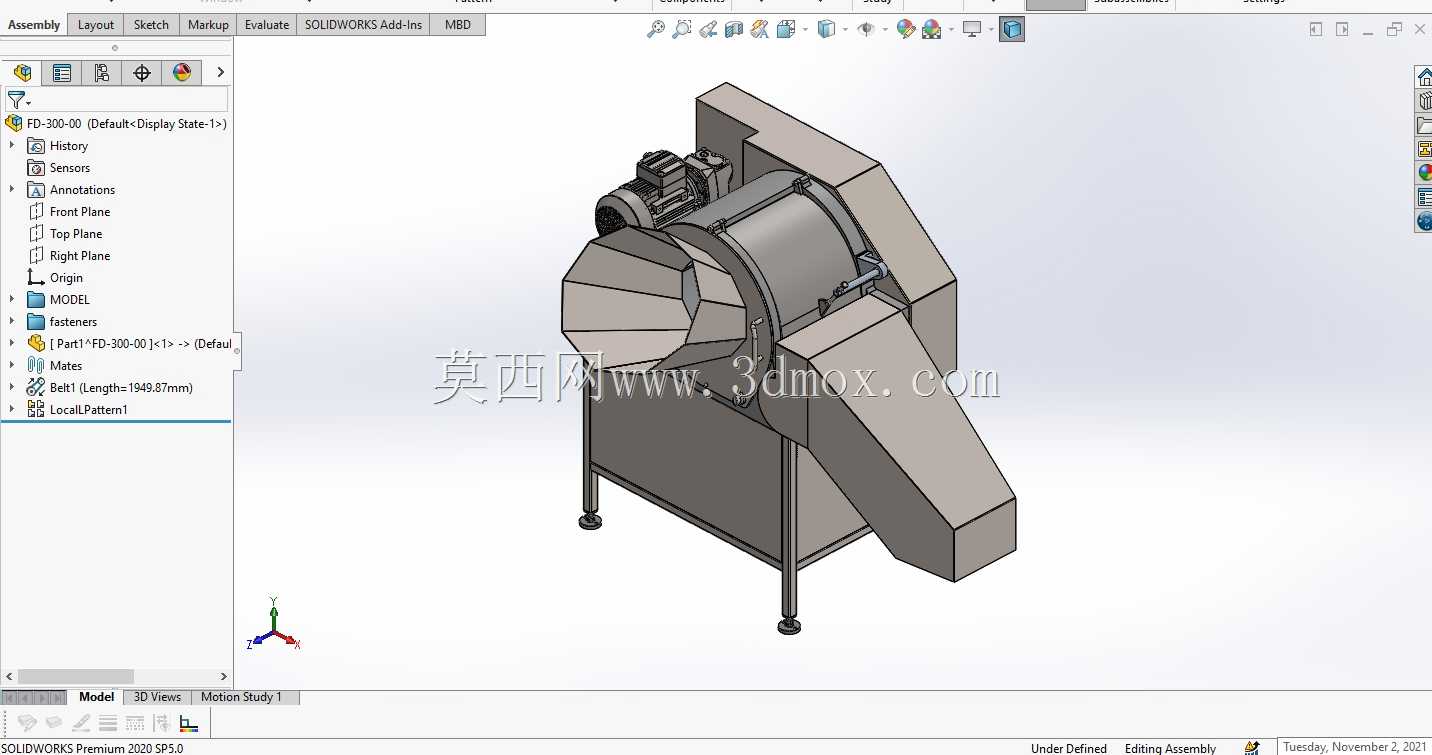Click the Edit Appearance icon
Screen dimensions: 1432x755
click(906, 30)
